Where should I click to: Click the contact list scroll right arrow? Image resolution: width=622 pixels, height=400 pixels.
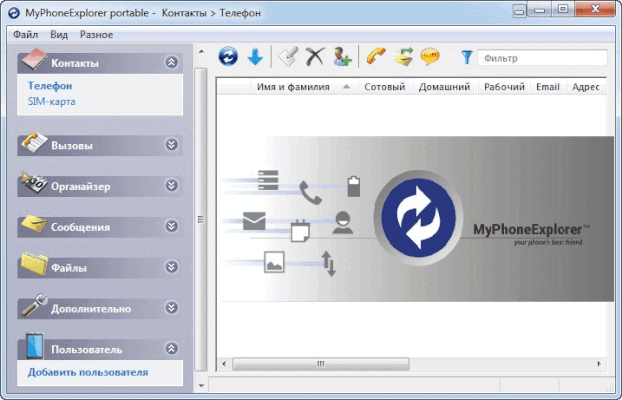click(x=599, y=363)
